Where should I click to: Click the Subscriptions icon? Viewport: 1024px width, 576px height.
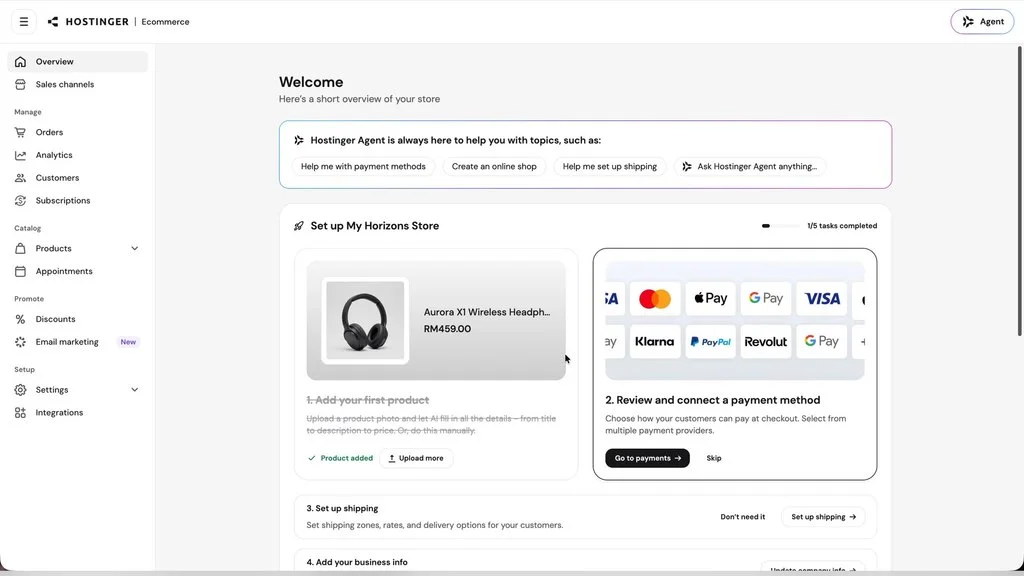(20, 200)
